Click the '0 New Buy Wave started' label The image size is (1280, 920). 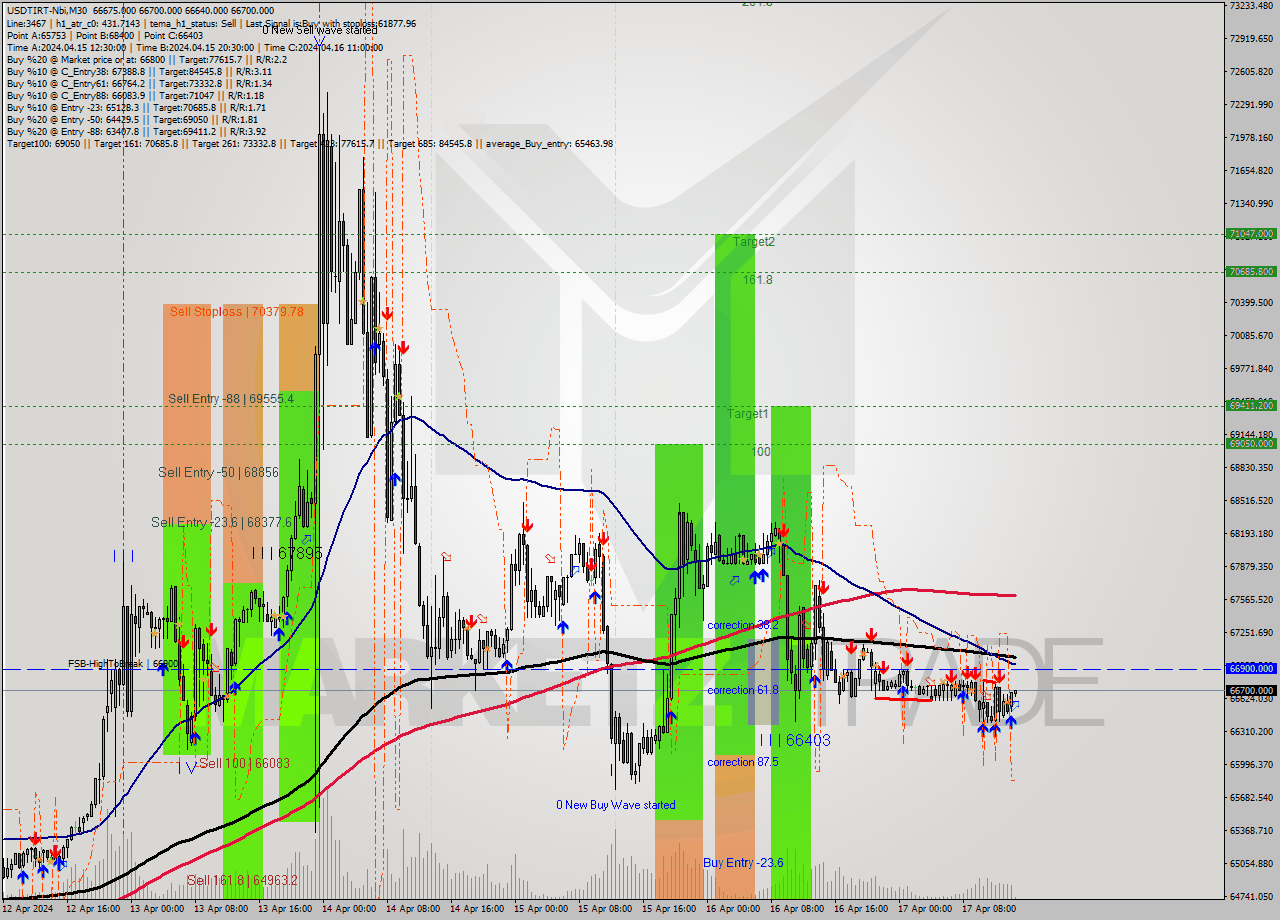point(616,805)
